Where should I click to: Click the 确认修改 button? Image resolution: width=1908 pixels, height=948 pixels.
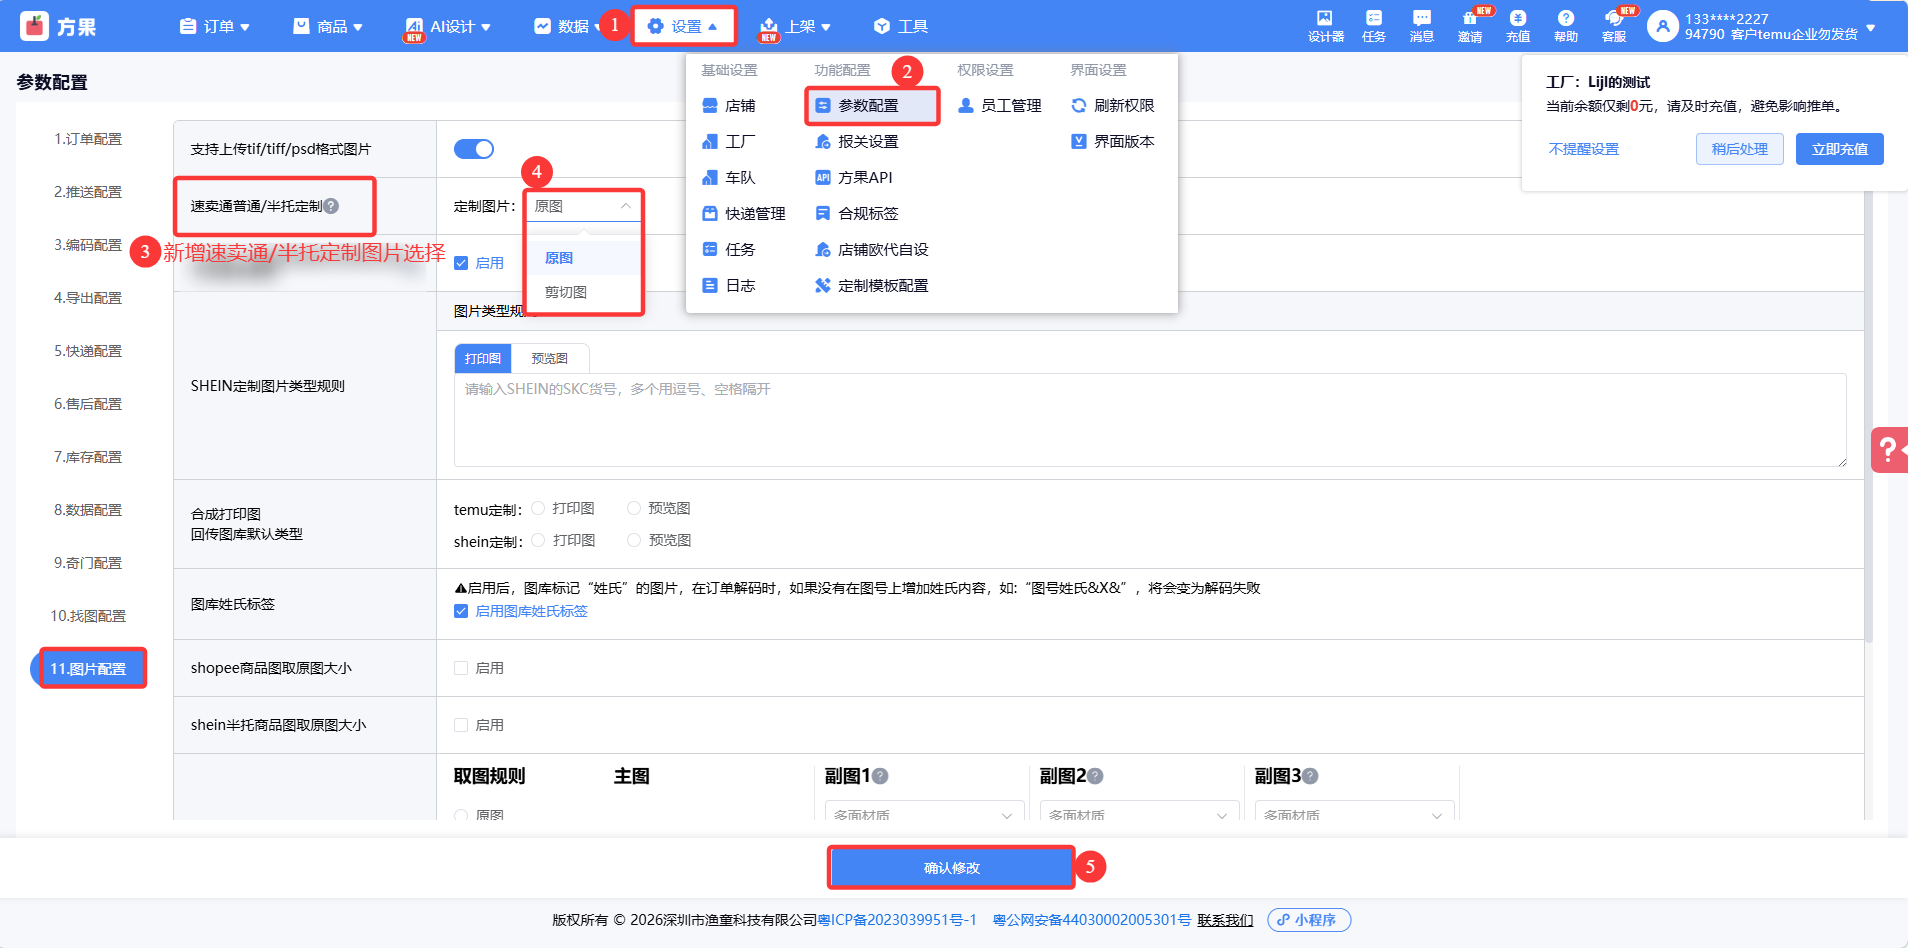tap(951, 868)
